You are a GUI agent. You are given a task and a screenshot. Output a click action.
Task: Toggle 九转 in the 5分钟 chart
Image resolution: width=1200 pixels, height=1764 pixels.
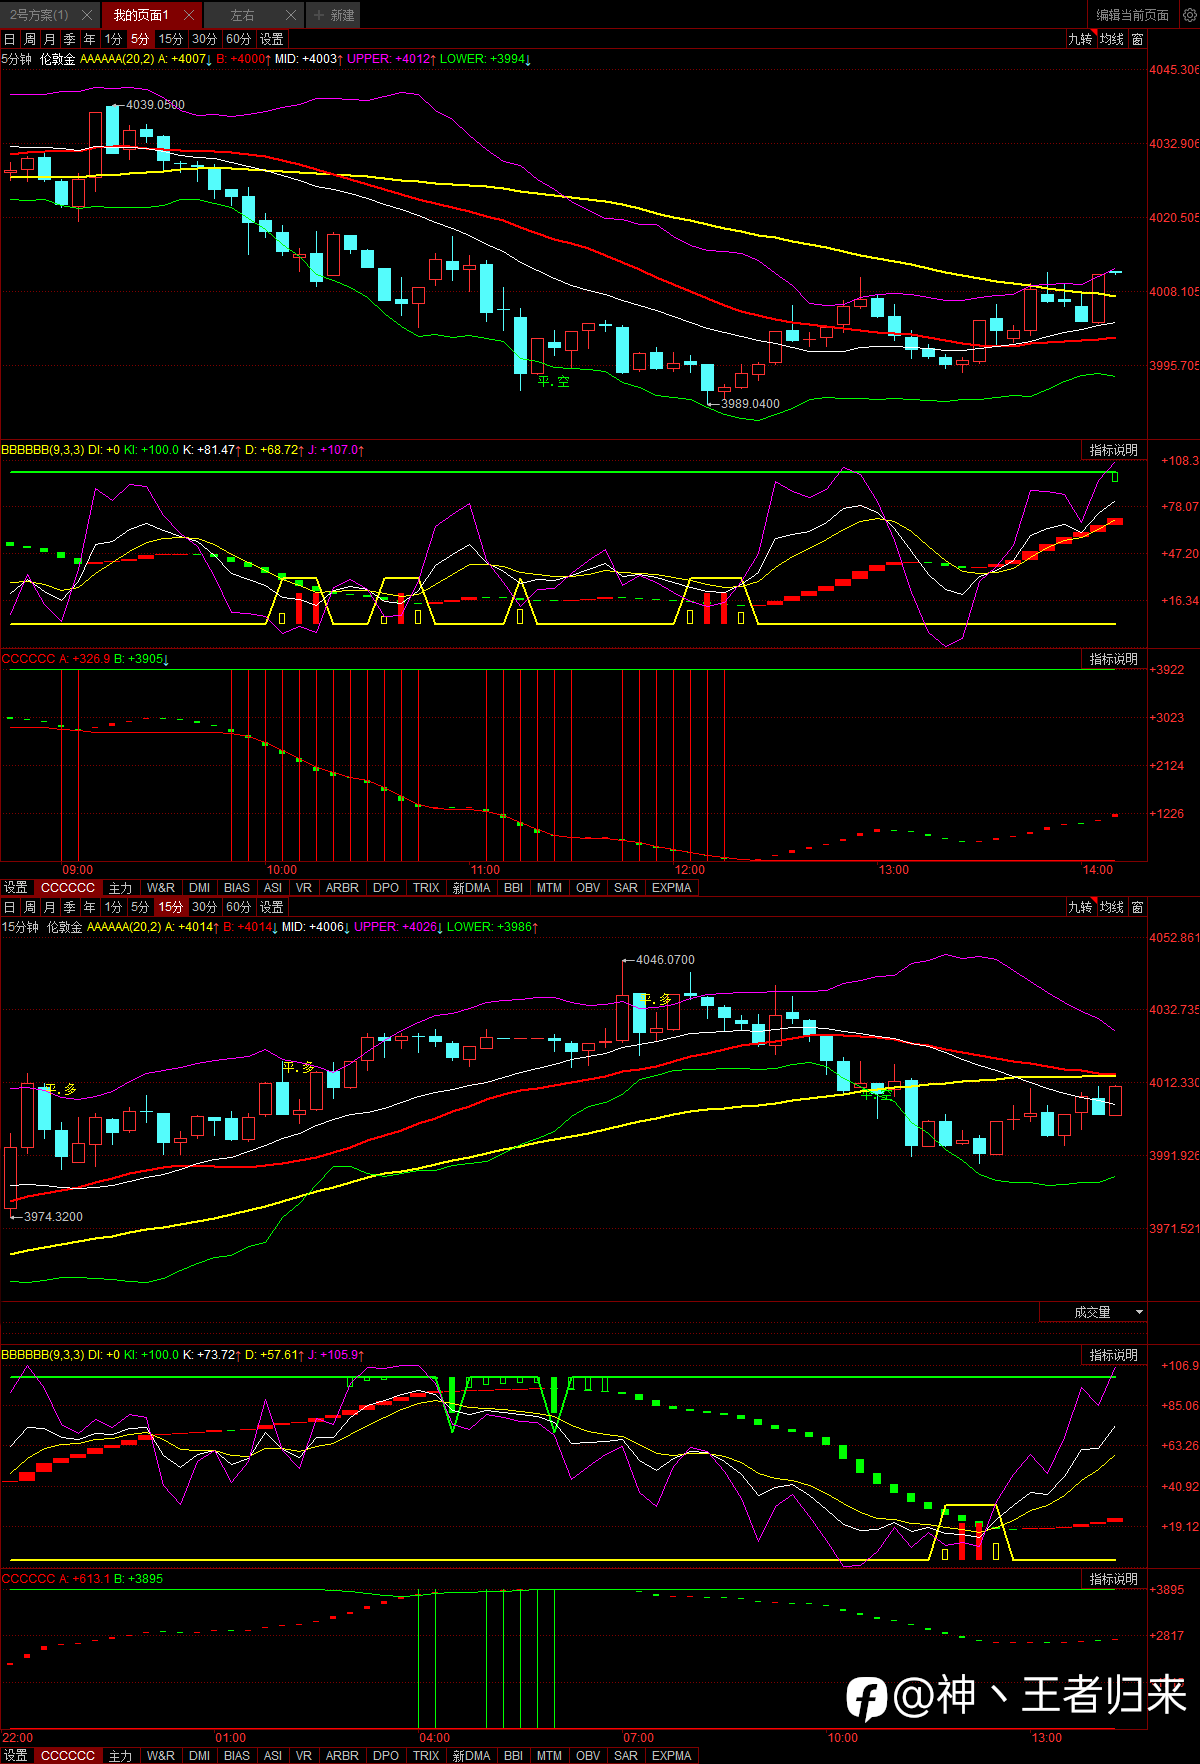[1080, 39]
